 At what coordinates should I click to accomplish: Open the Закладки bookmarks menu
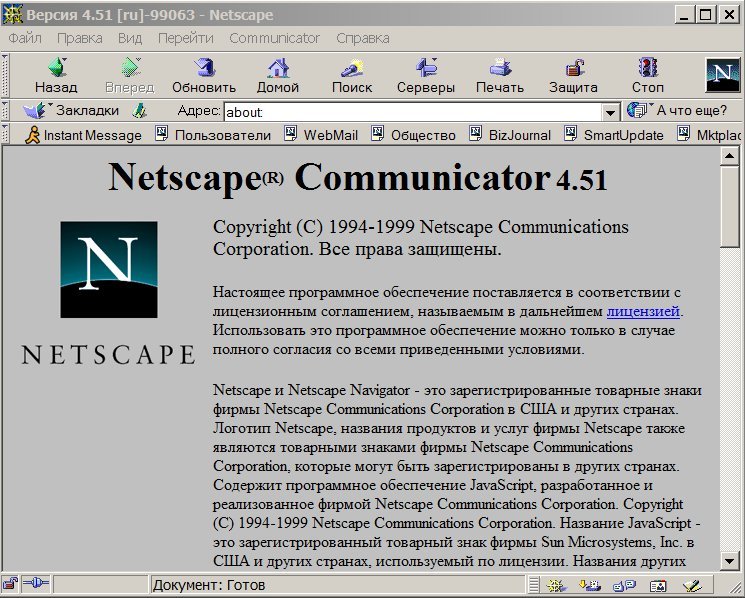pyautogui.click(x=71, y=111)
